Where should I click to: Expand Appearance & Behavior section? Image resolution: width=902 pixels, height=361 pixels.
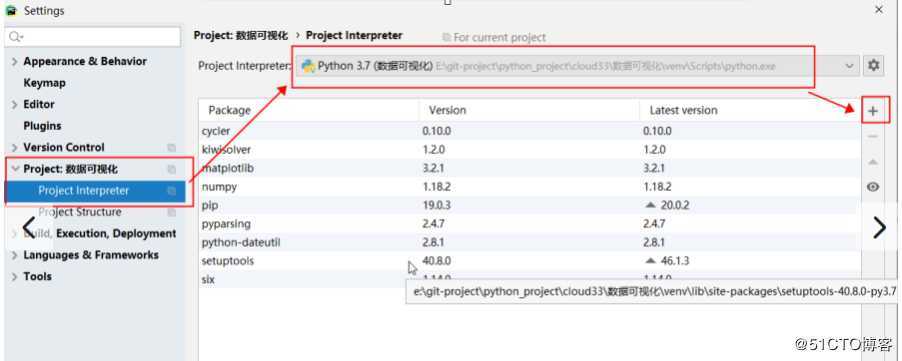click(14, 62)
